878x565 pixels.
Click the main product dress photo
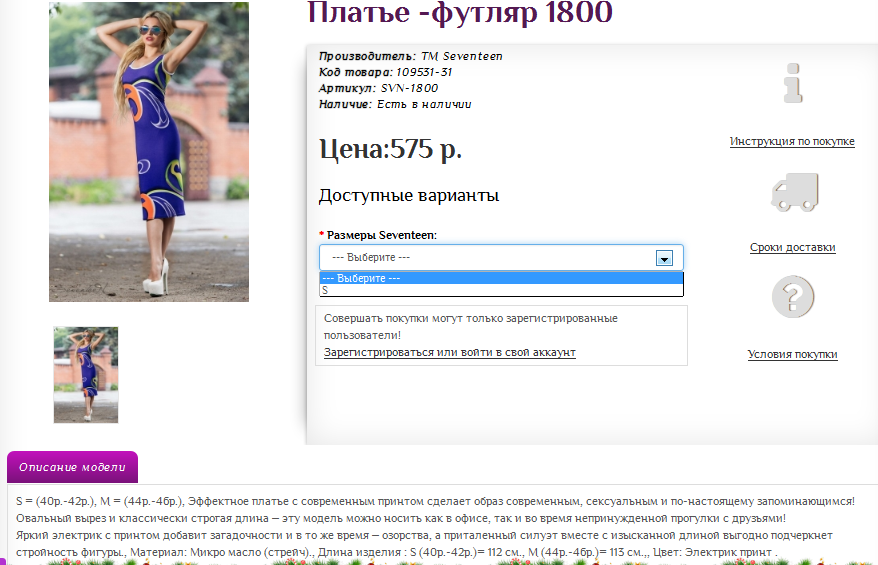tap(149, 152)
